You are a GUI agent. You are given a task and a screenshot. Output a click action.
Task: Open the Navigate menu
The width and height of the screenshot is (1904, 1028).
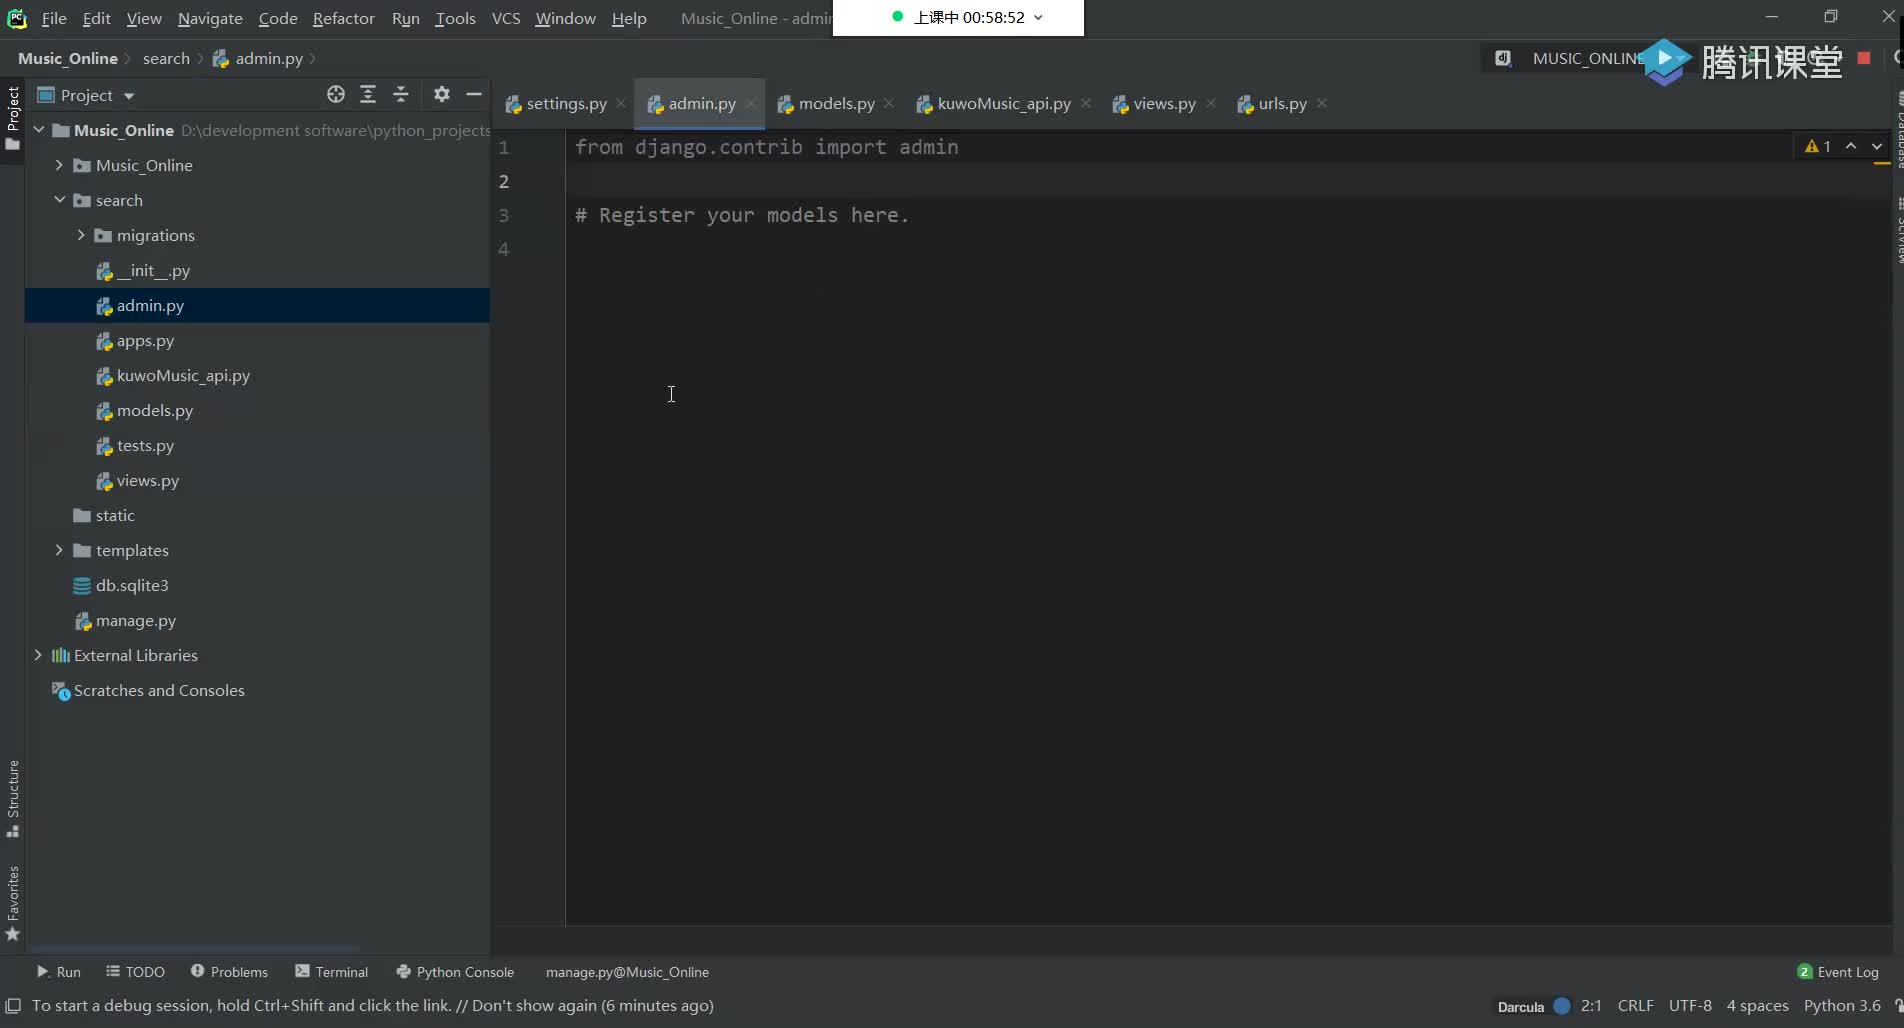pos(210,18)
